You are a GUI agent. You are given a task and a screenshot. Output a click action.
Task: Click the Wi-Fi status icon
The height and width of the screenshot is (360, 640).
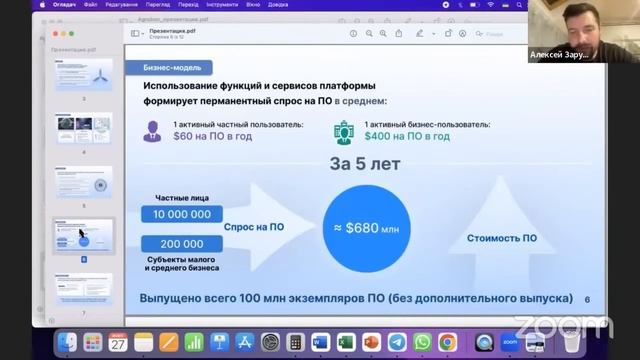point(491,5)
